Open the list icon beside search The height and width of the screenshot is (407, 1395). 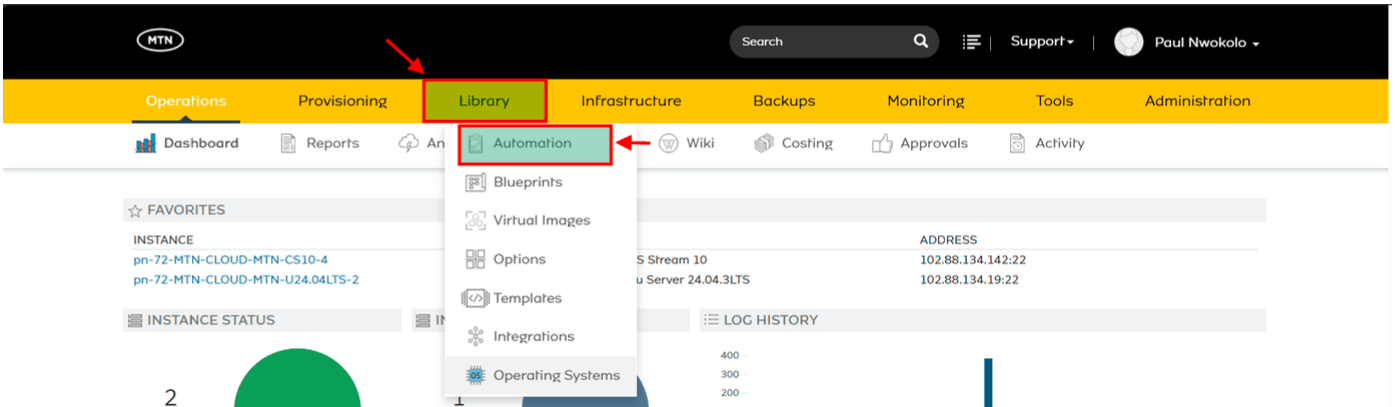(x=971, y=41)
